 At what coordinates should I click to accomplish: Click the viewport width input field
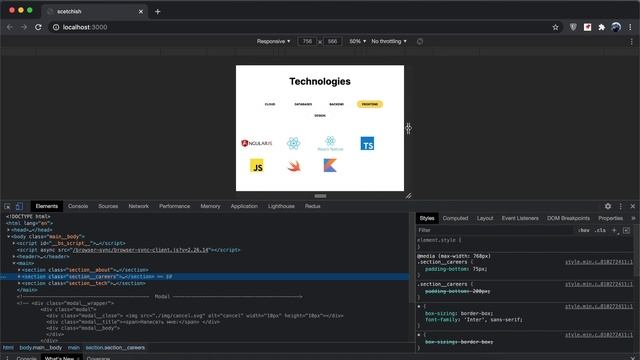coord(307,41)
